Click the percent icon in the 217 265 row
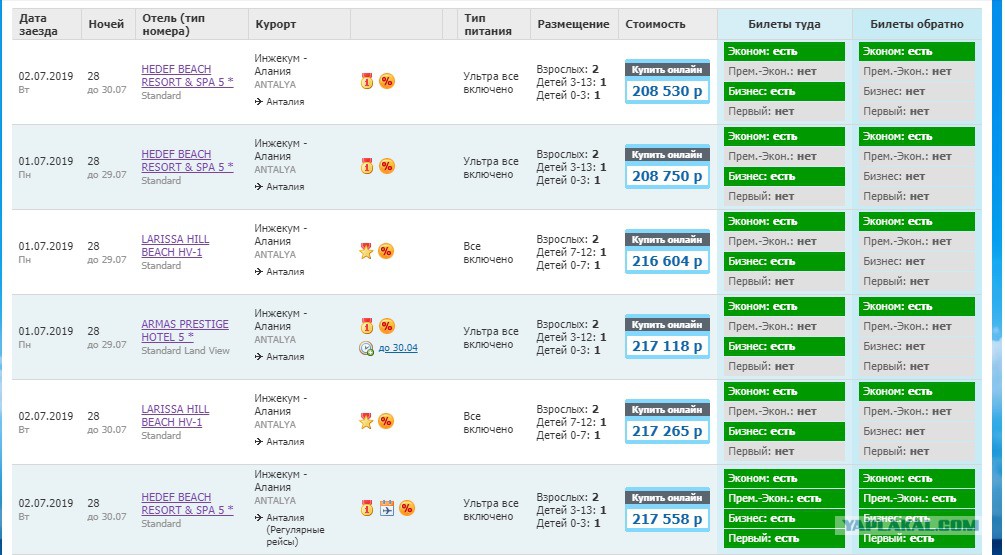 [x=386, y=421]
